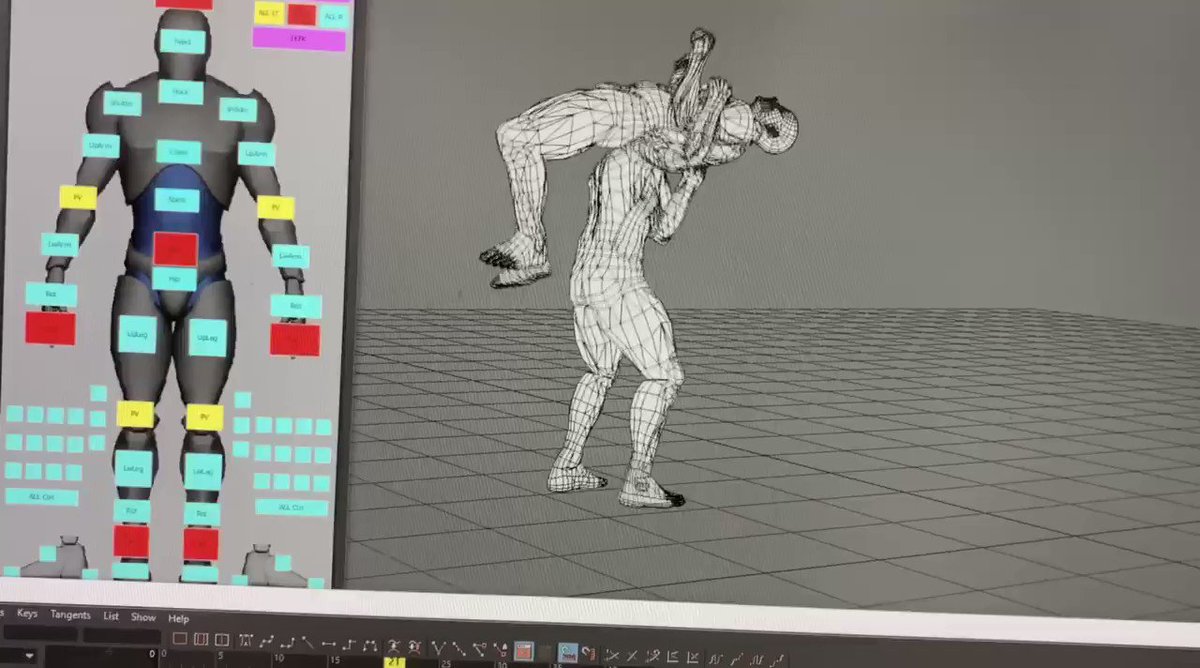This screenshot has height=668, width=1200.
Task: Select the Chest control on picker
Action: [x=178, y=152]
